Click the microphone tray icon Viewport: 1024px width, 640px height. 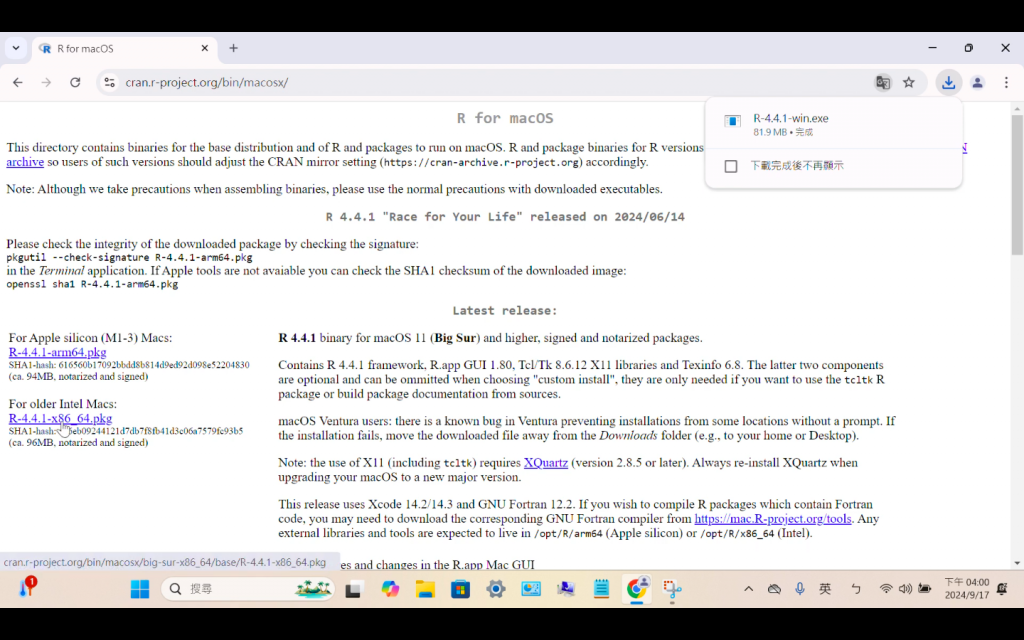click(x=800, y=589)
